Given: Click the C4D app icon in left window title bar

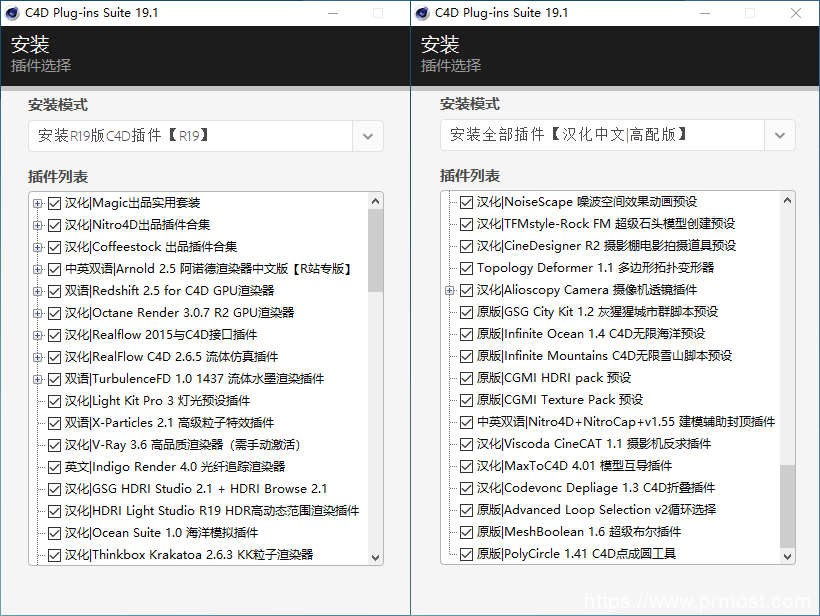Looking at the screenshot, I should point(12,13).
